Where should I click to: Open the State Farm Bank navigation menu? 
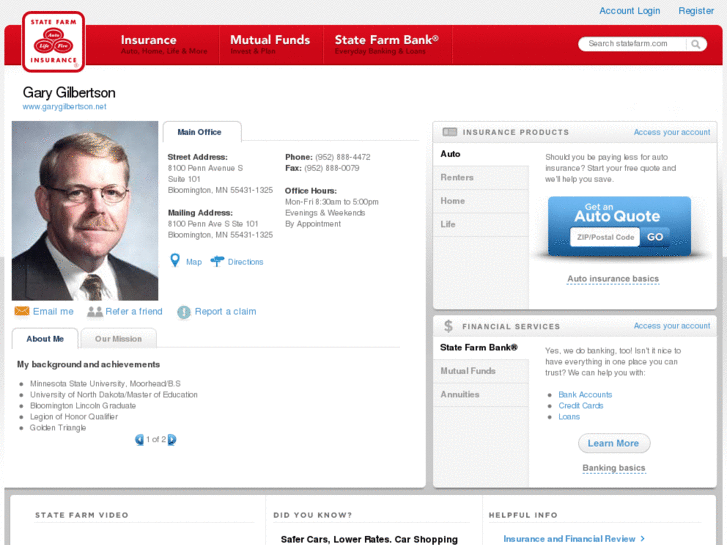[387, 45]
